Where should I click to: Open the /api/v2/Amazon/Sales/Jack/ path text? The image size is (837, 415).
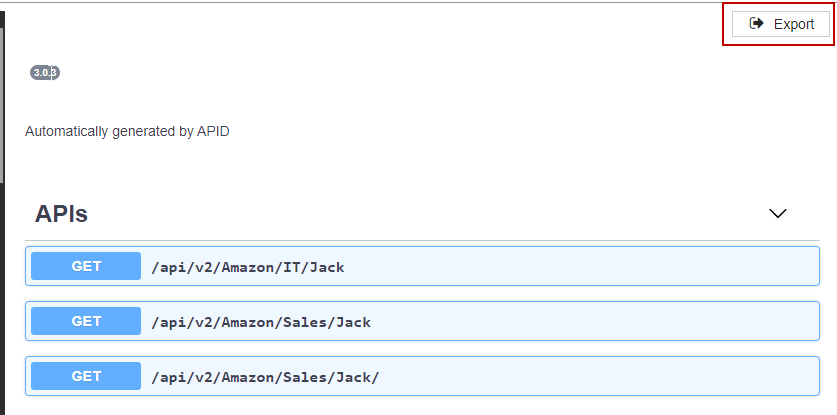(265, 377)
